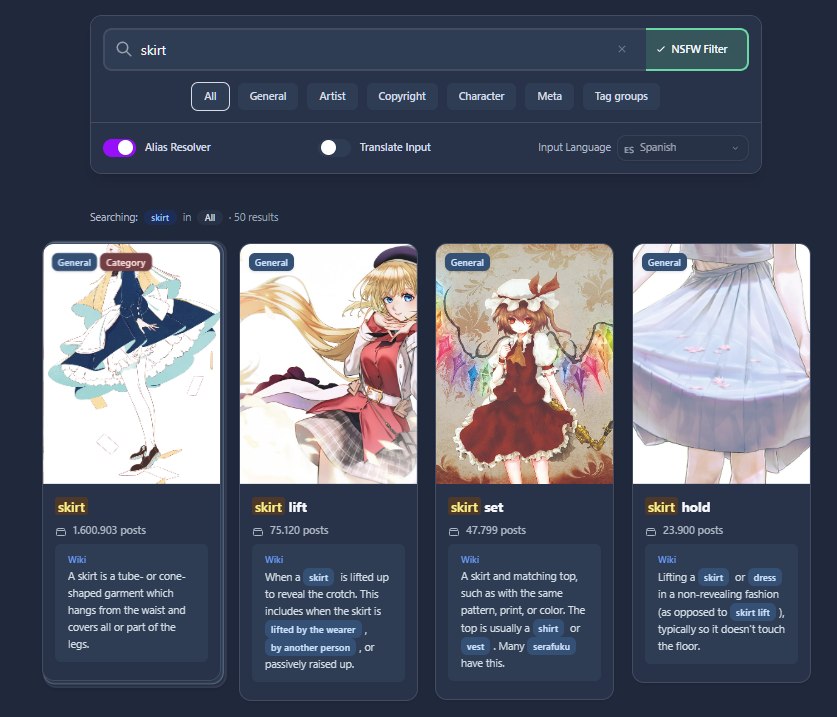Switch to the Meta tab
The height and width of the screenshot is (717, 837).
(x=549, y=96)
